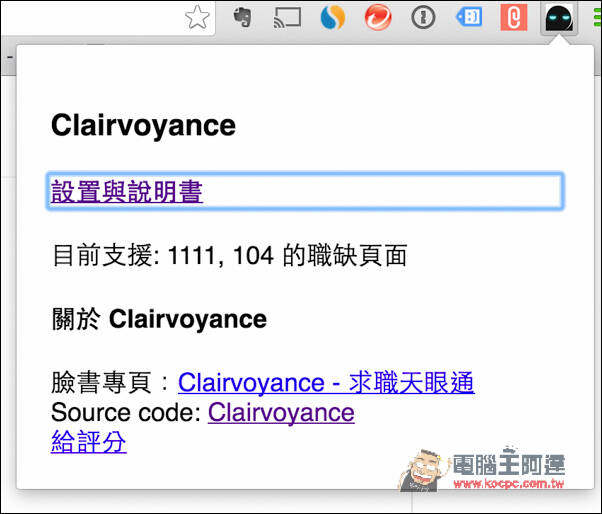Screen dimensions: 602x514
Task: Open the orange paperclip extension icon
Action: pos(514,18)
